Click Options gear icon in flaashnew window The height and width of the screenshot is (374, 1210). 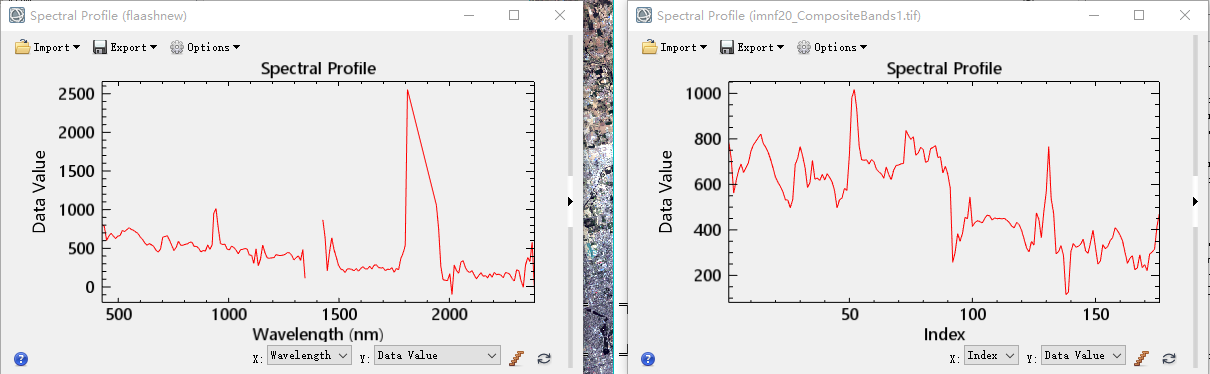[x=177, y=47]
